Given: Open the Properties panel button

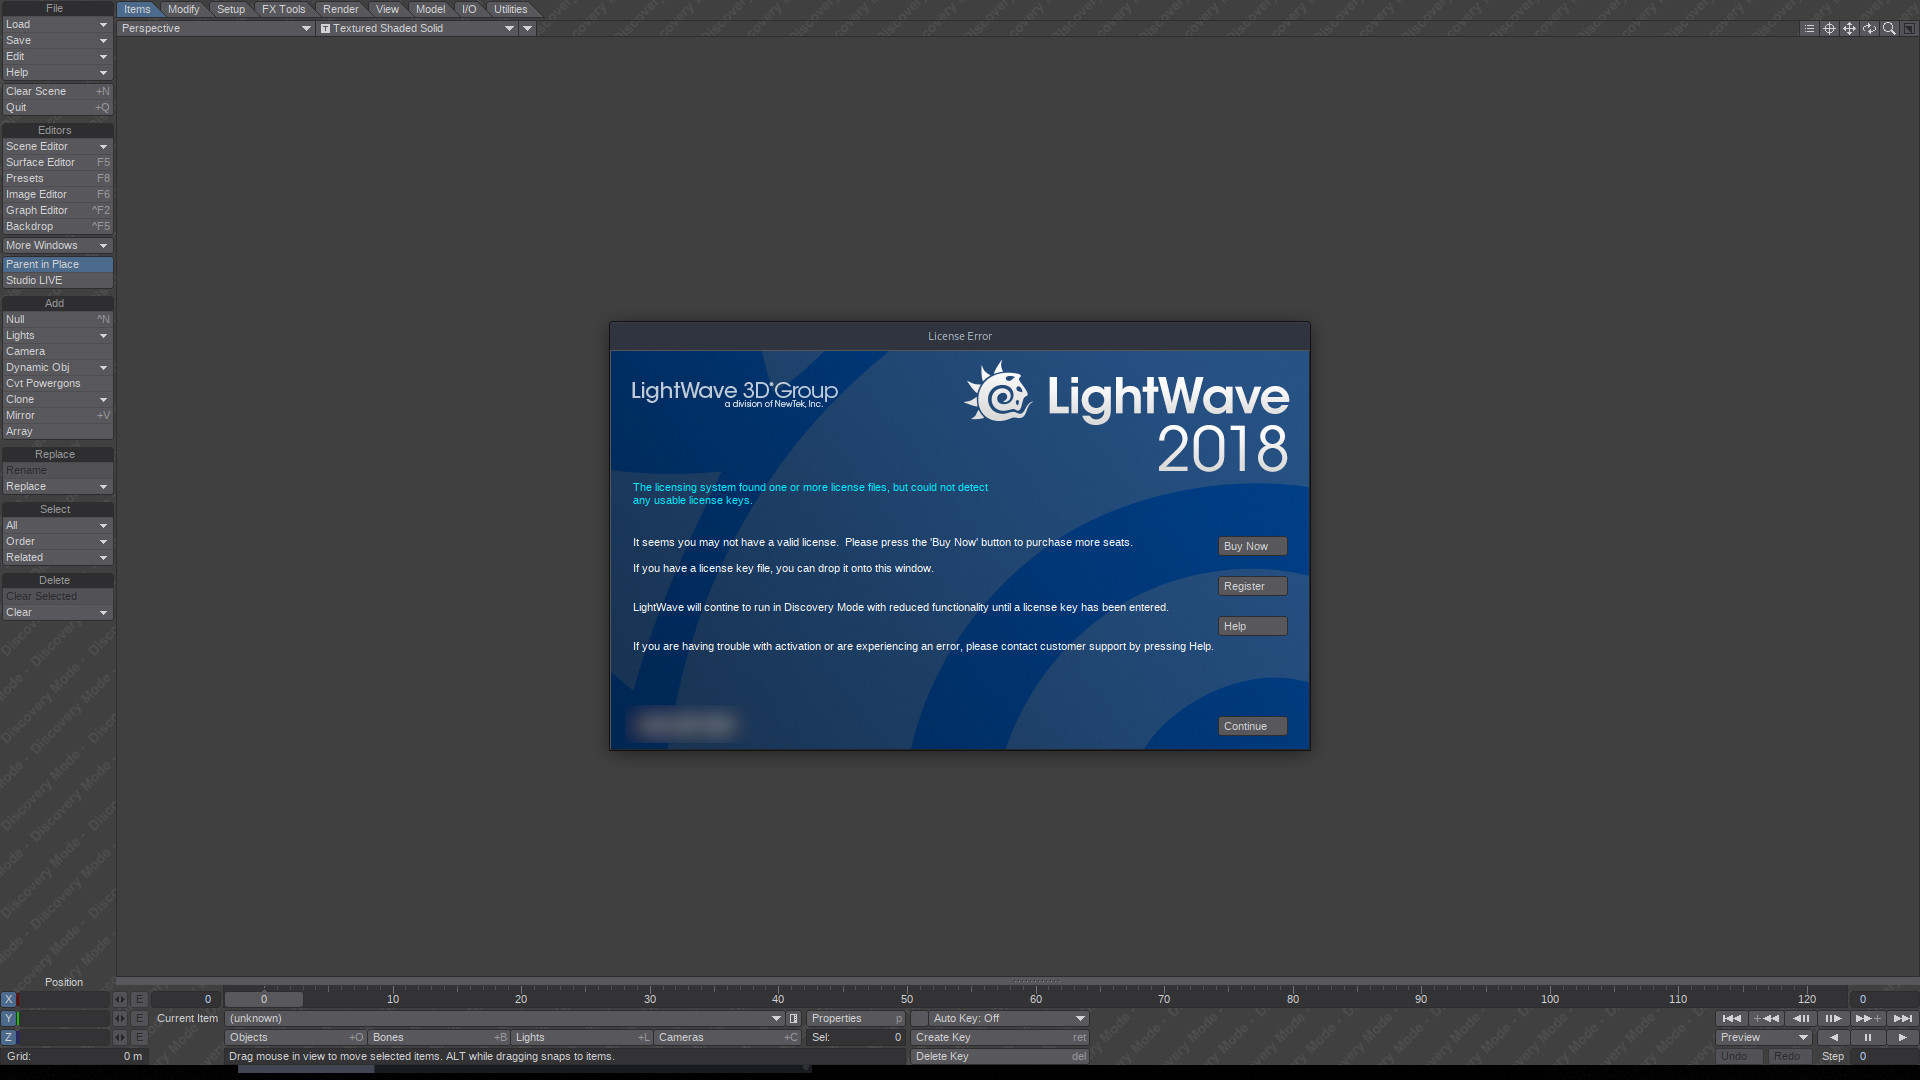Looking at the screenshot, I should click(x=856, y=1018).
